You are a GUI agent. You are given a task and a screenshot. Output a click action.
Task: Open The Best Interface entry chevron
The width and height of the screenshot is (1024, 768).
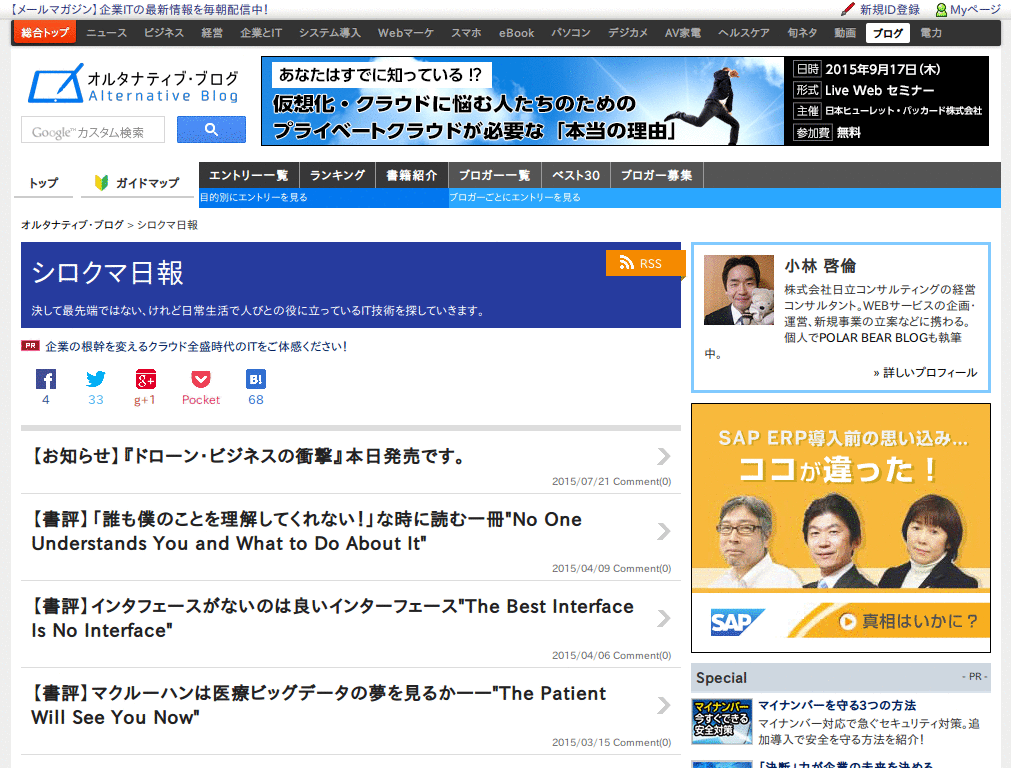(663, 618)
